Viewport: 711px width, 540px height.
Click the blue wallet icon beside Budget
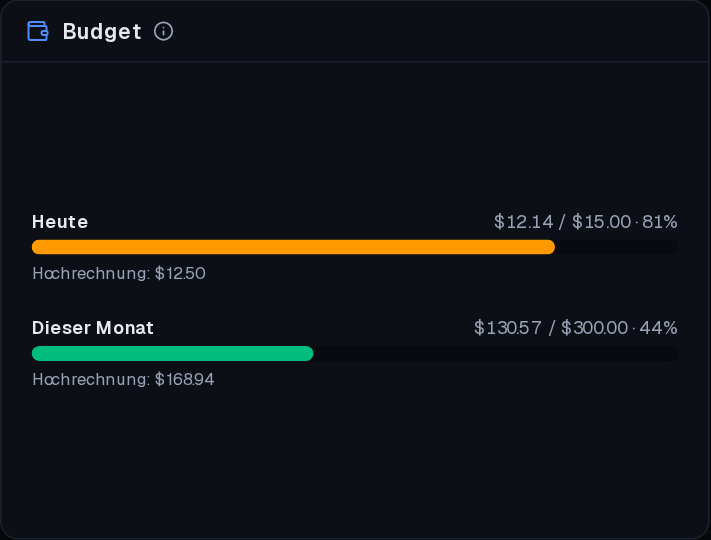coord(38,31)
